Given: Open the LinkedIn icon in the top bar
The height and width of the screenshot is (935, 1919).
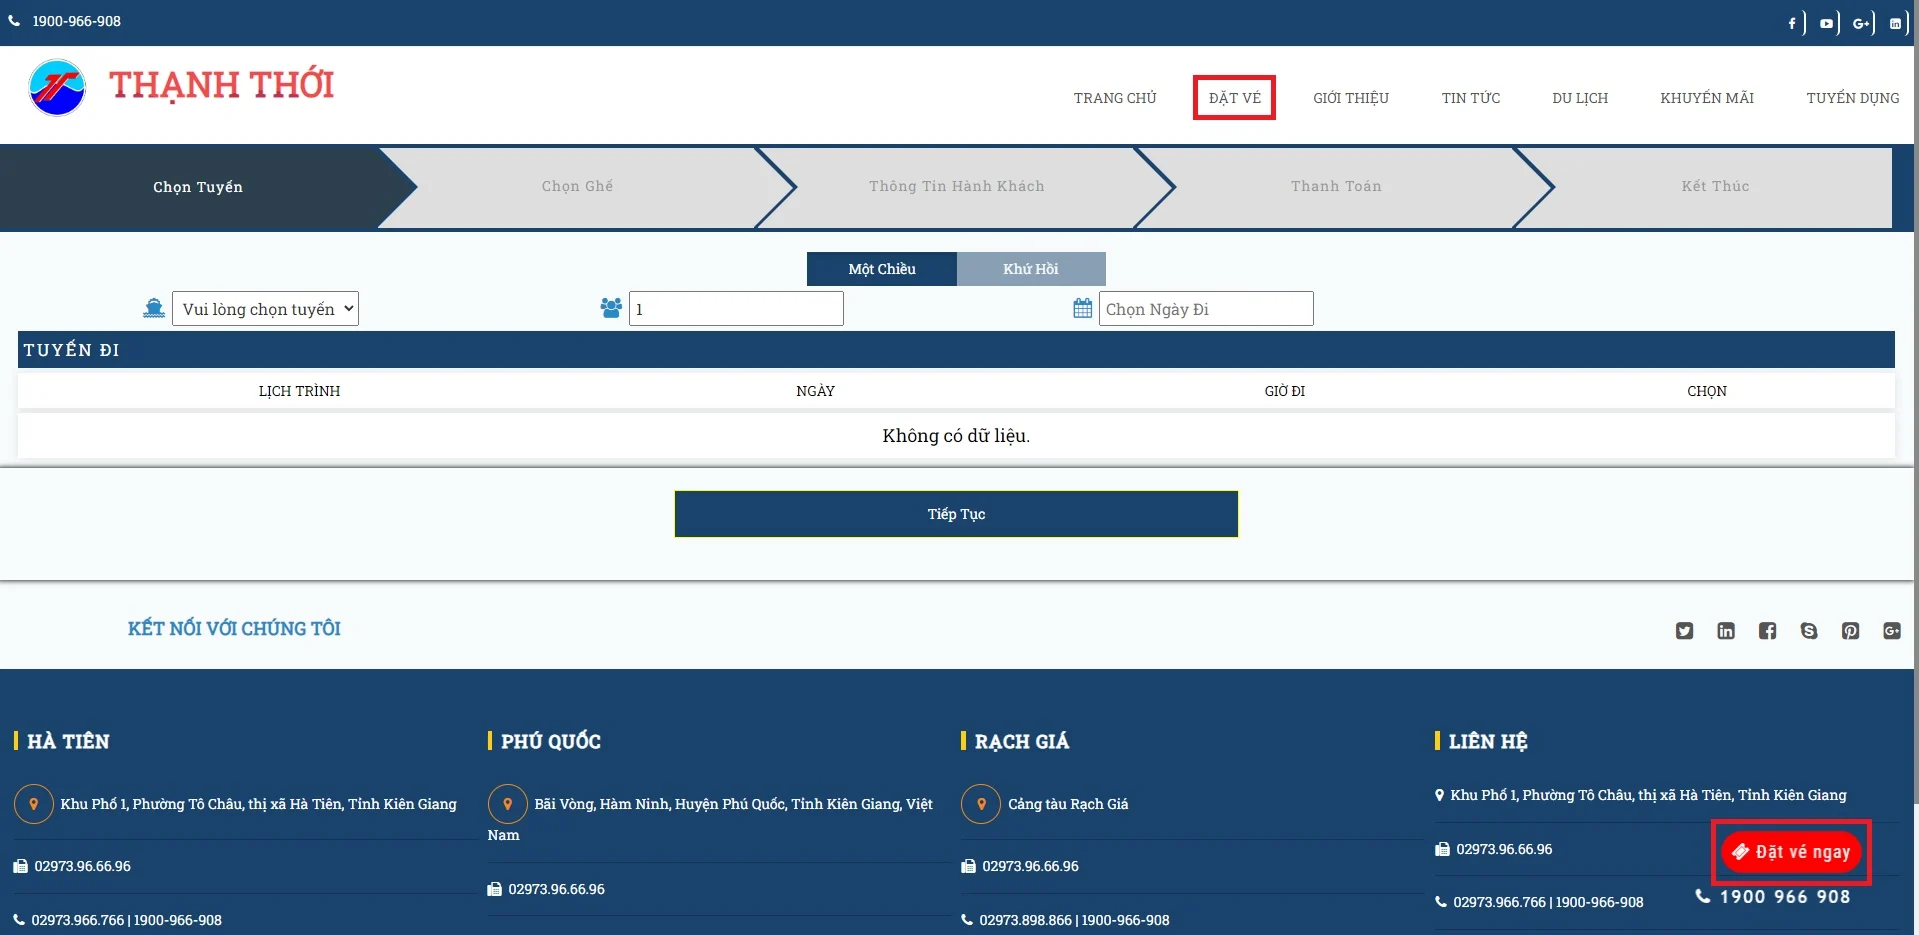Looking at the screenshot, I should [1895, 23].
